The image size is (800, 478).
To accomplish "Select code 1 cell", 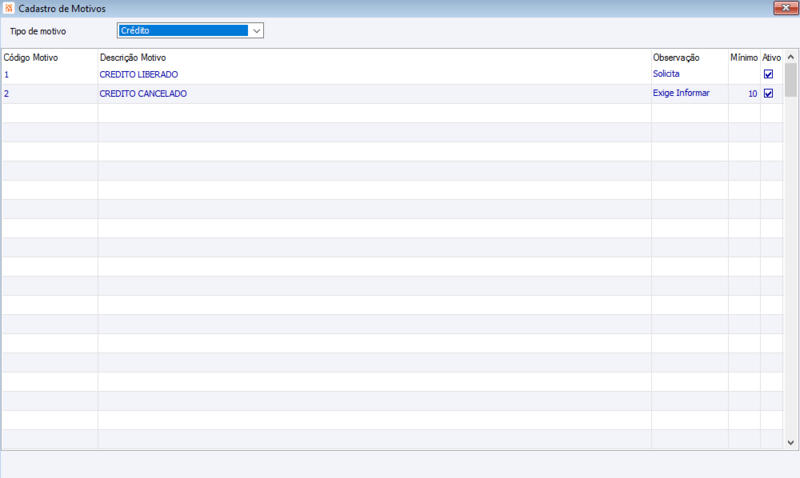I will coord(50,74).
